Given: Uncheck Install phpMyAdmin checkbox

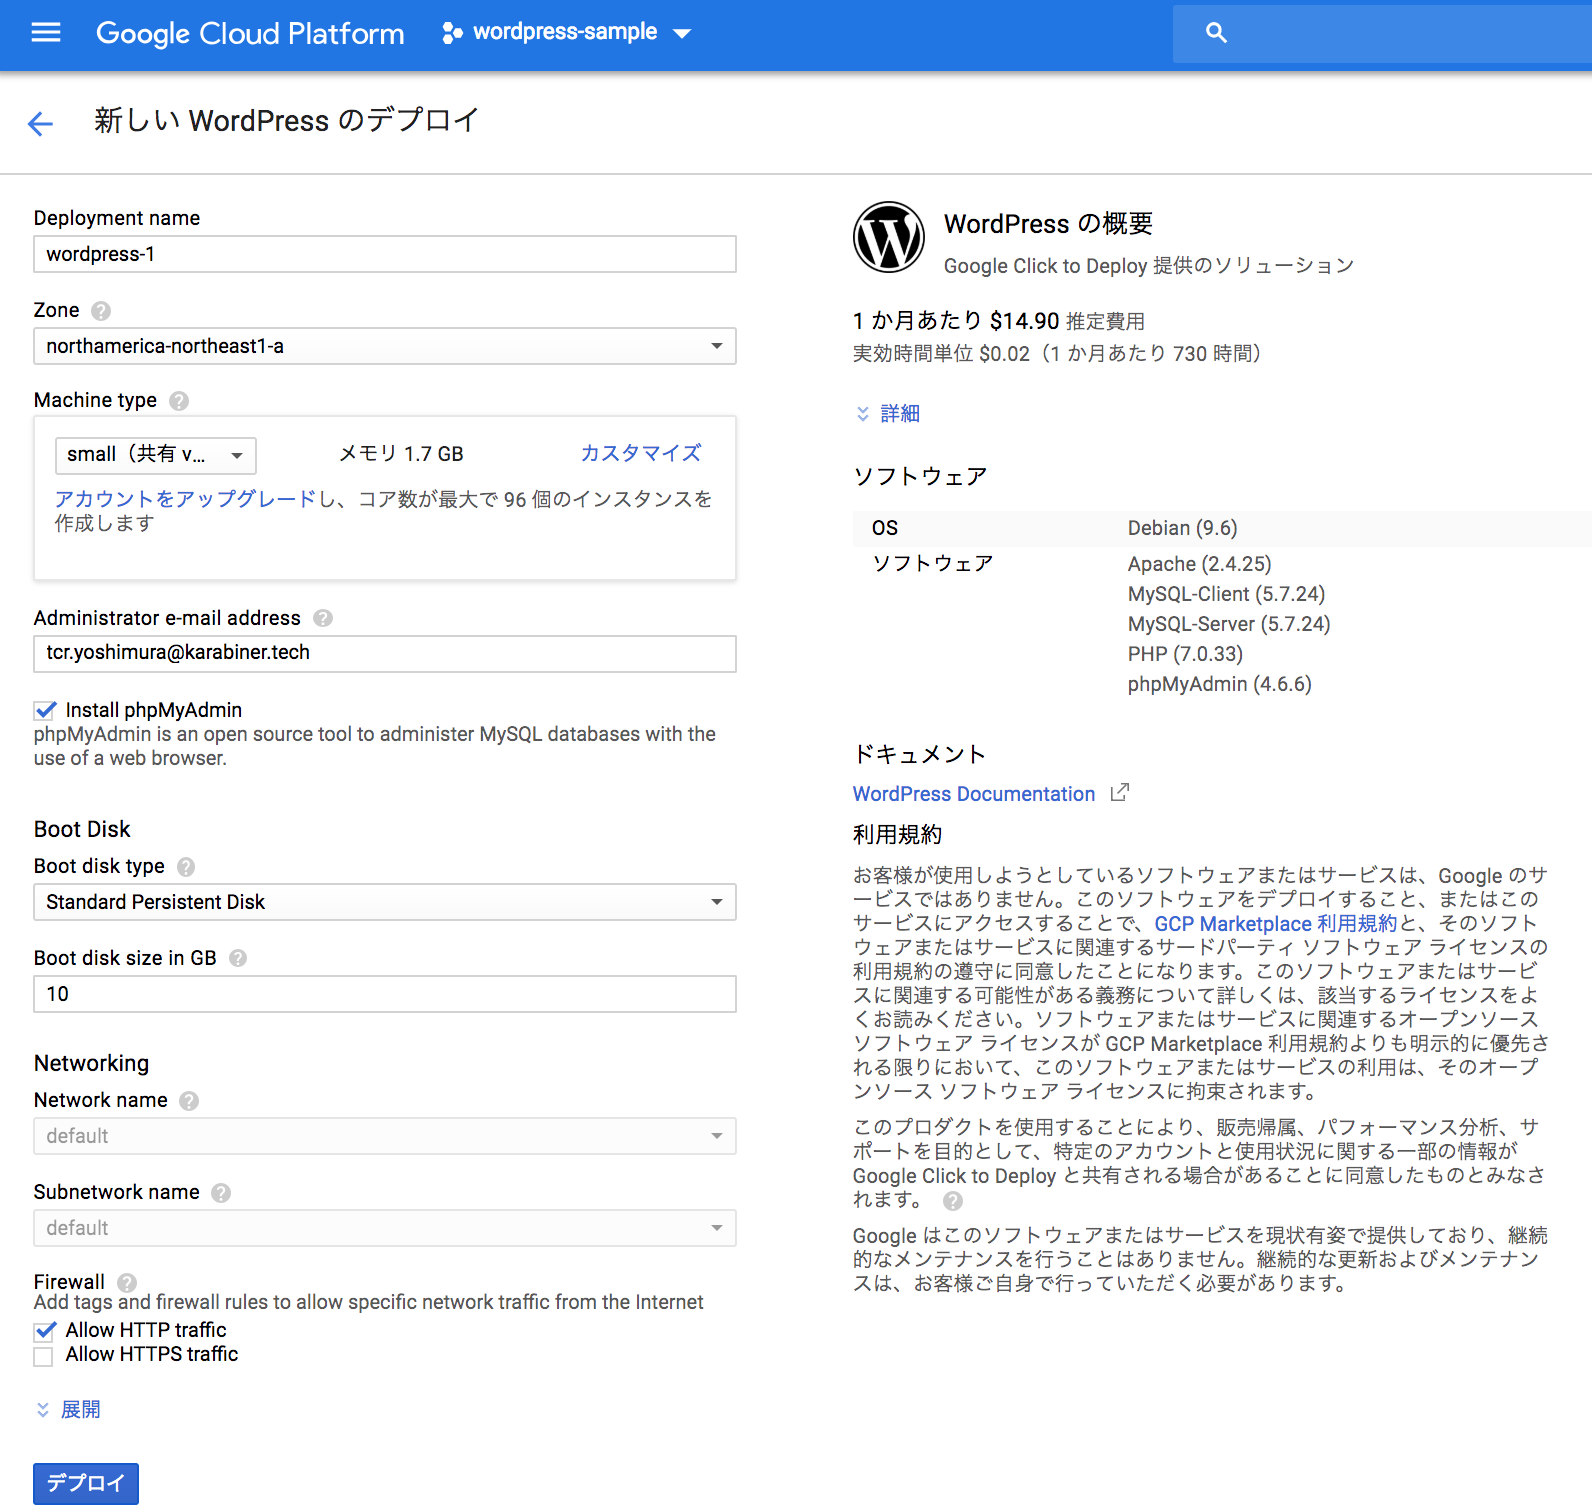Looking at the screenshot, I should [x=45, y=711].
